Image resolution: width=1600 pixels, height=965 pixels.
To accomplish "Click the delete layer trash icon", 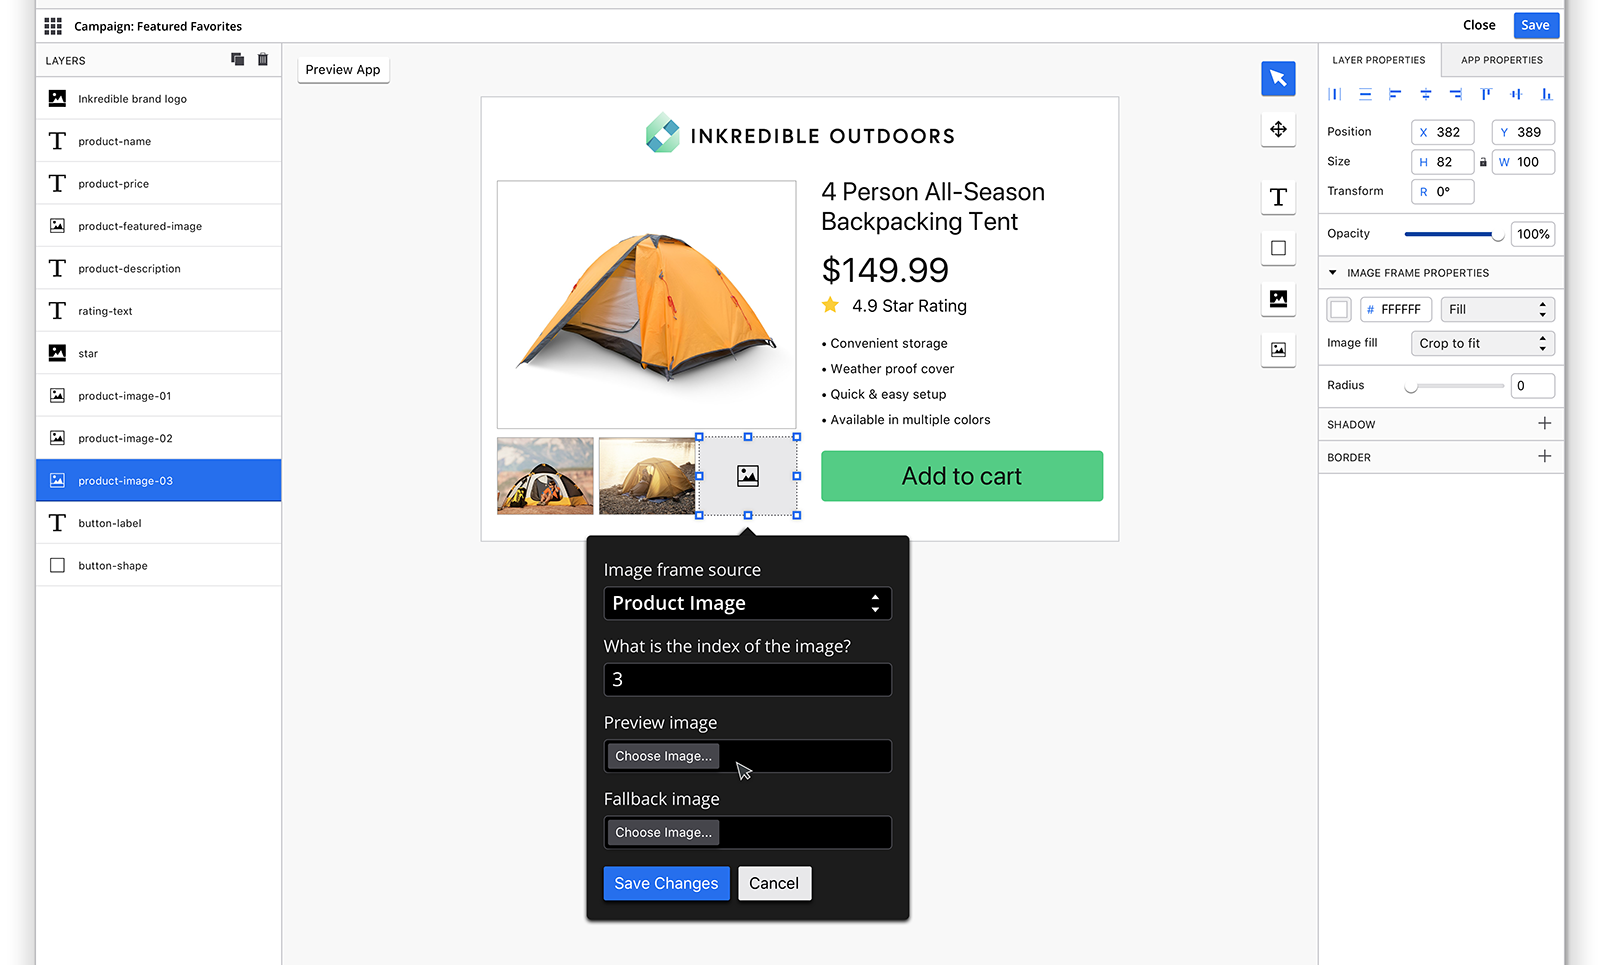I will click(263, 59).
